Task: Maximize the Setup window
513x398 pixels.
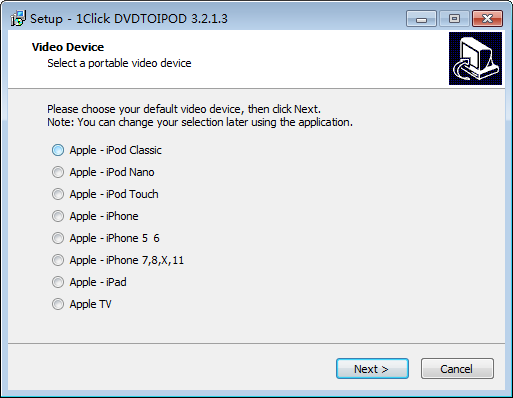Action: [x=454, y=18]
